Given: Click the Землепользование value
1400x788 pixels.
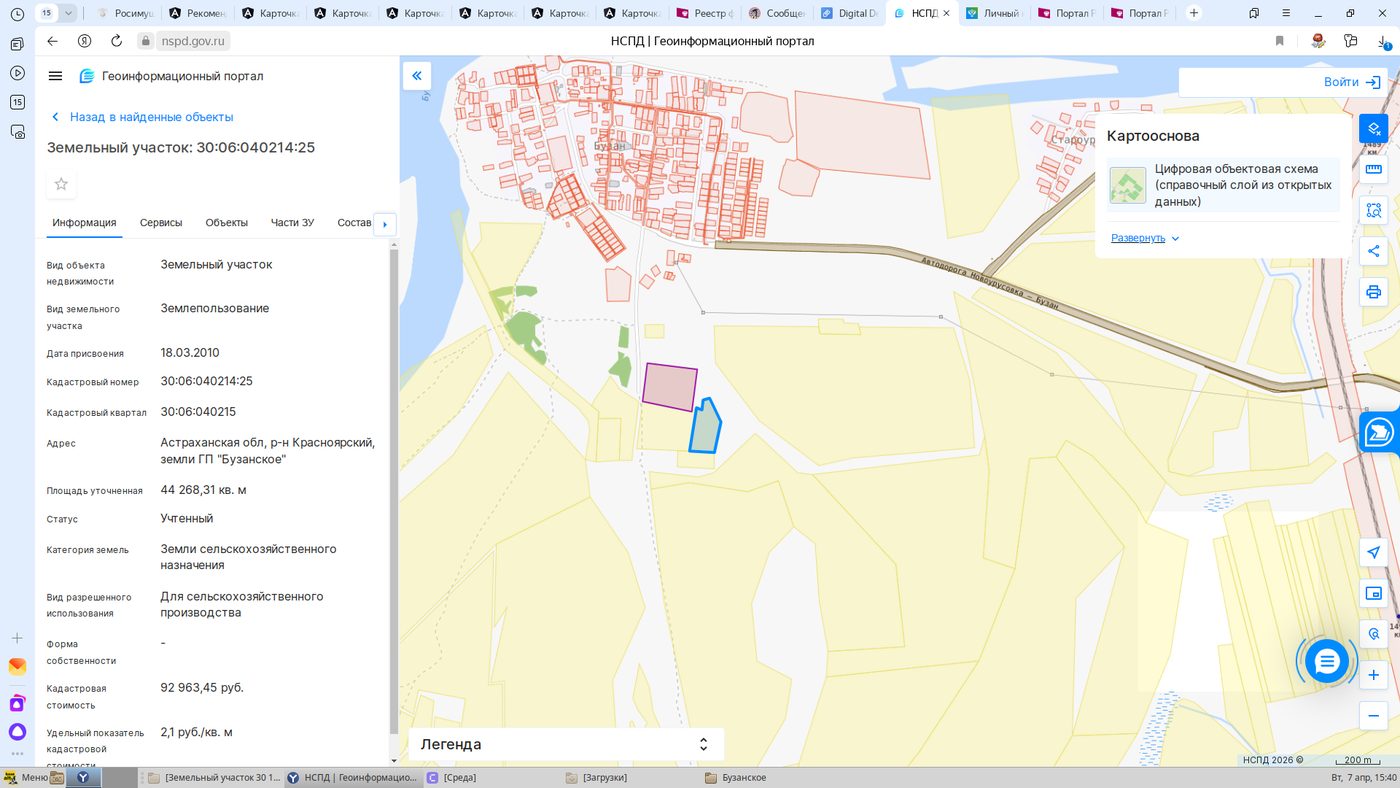Looking at the screenshot, I should [215, 308].
